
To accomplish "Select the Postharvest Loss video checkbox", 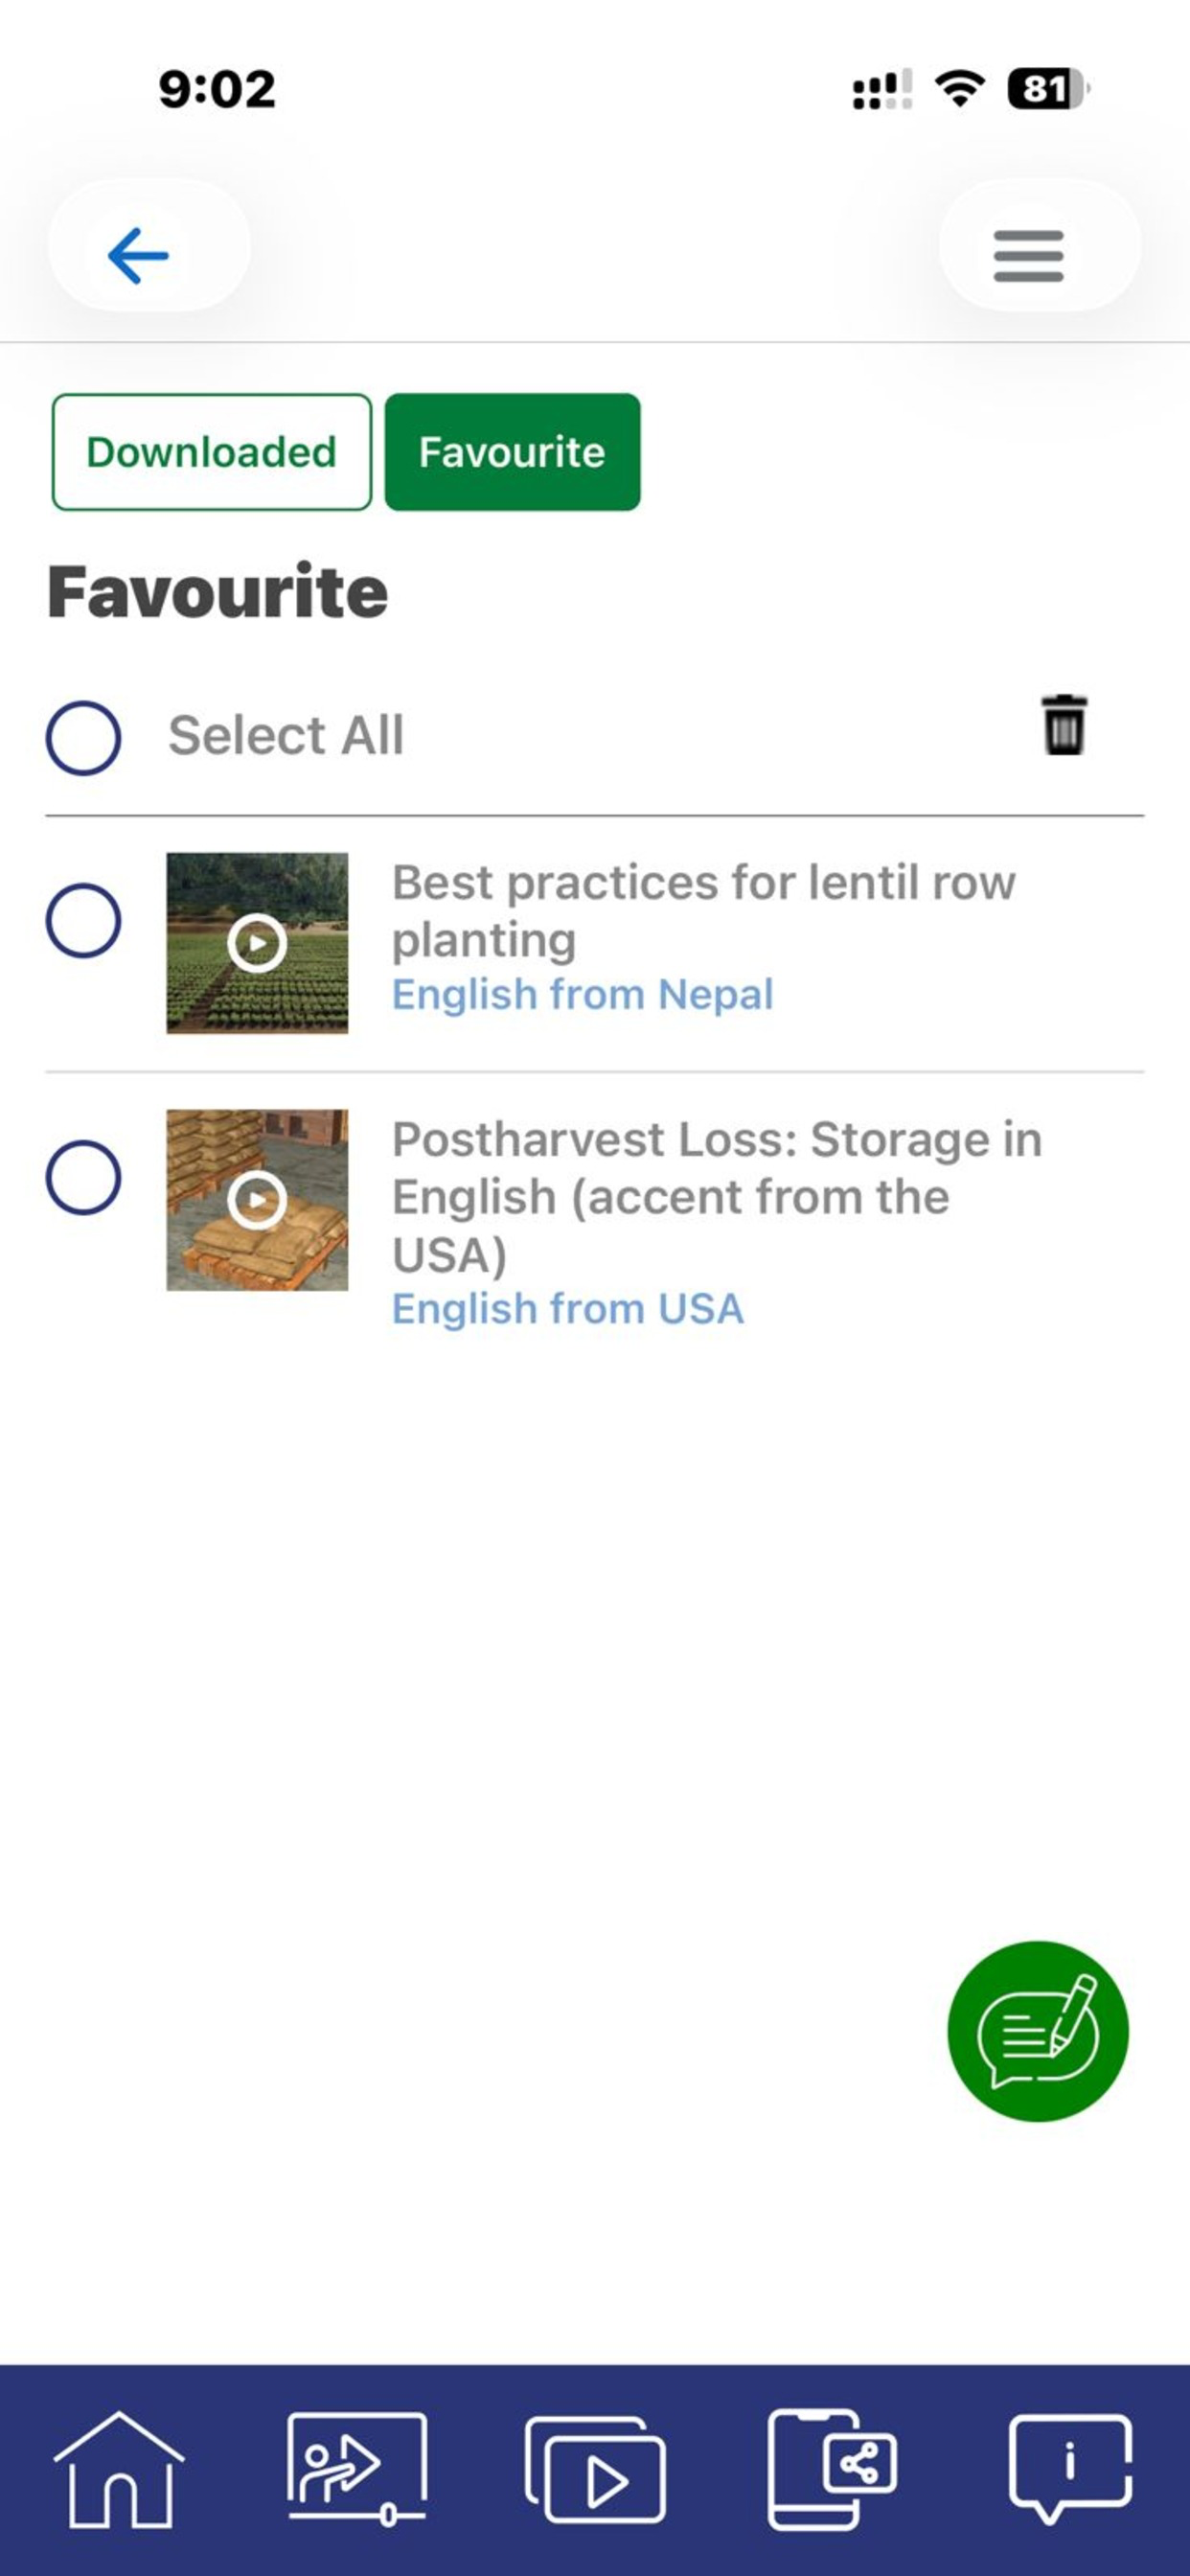I will 83,1177.
